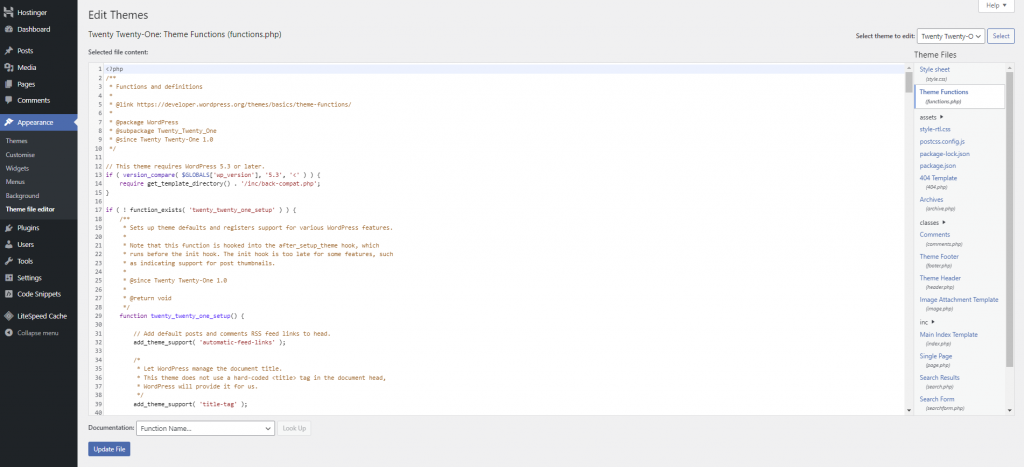
Task: Click the Plugins icon
Action: pos(8,228)
